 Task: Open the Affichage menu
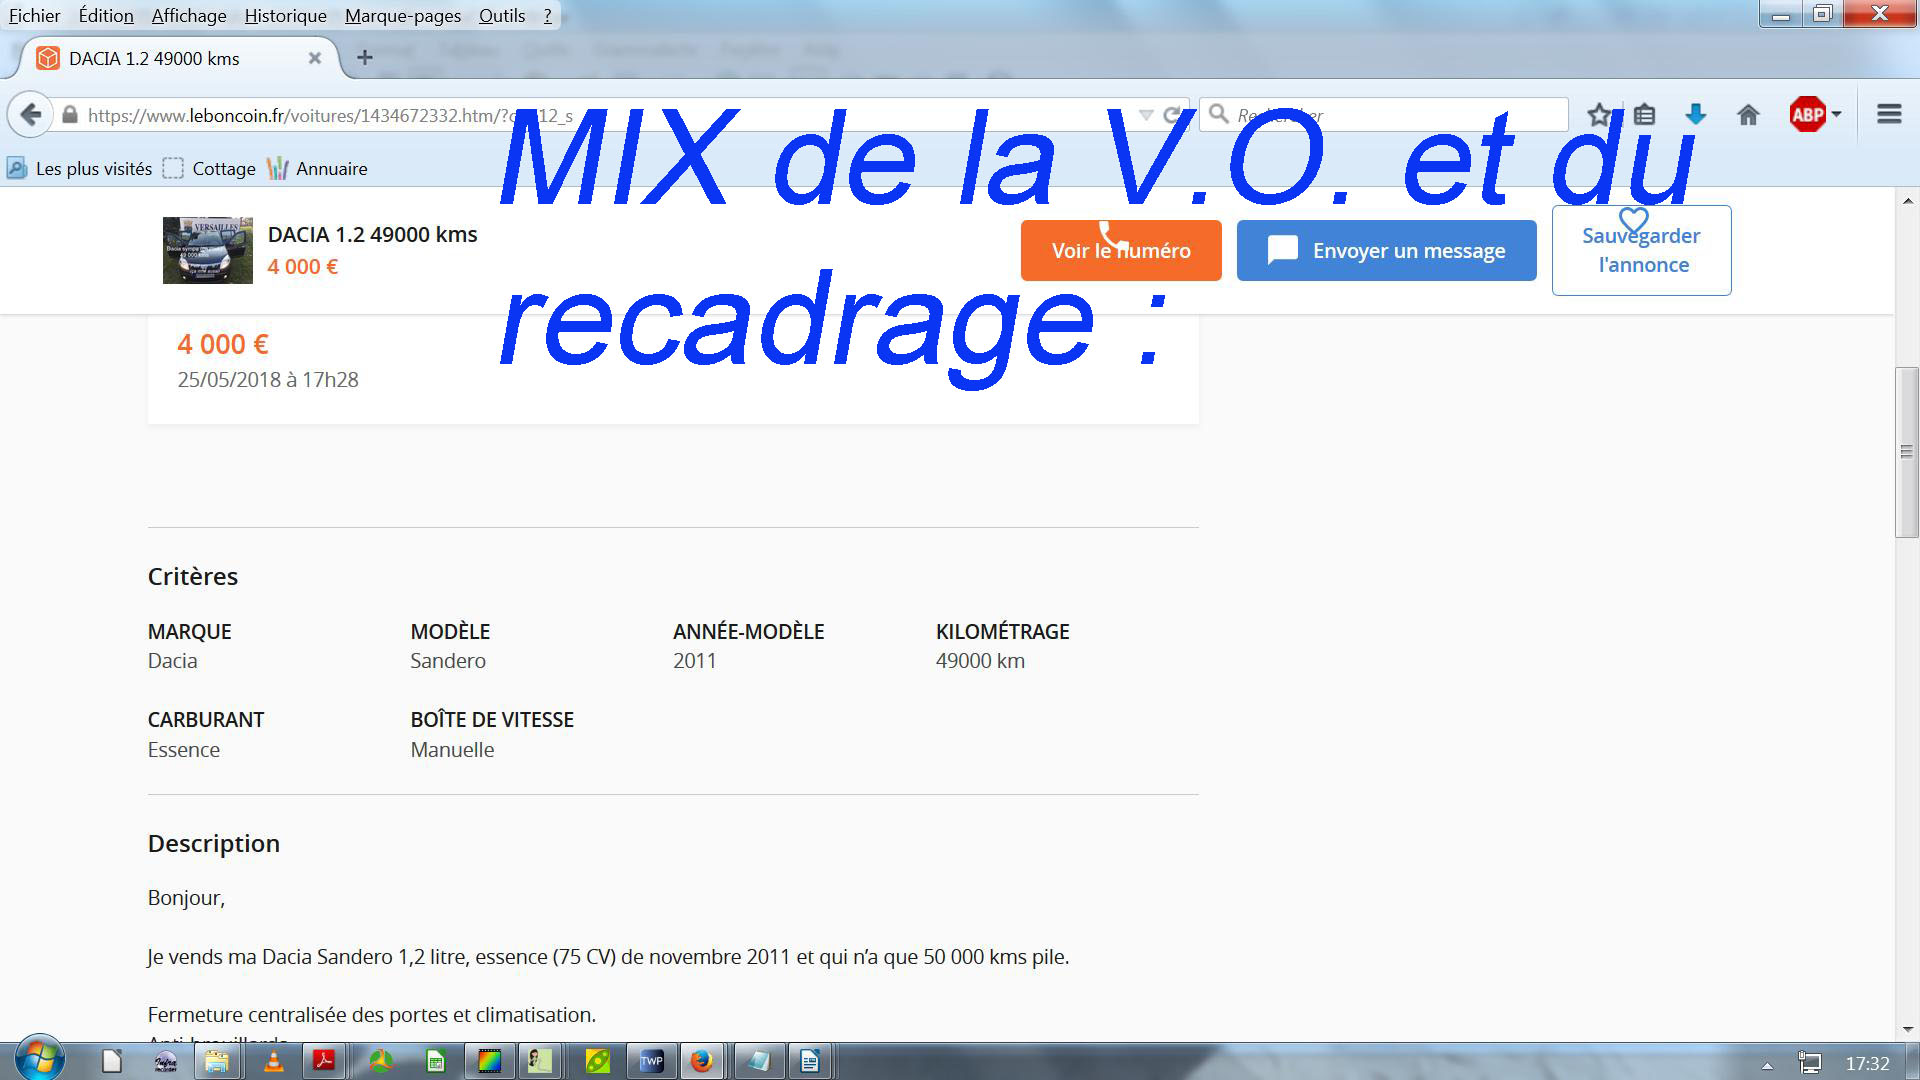coord(189,15)
